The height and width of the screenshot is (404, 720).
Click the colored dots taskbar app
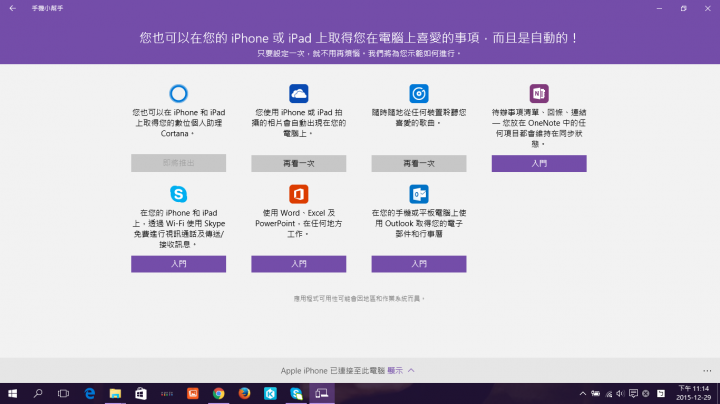[x=167, y=393]
